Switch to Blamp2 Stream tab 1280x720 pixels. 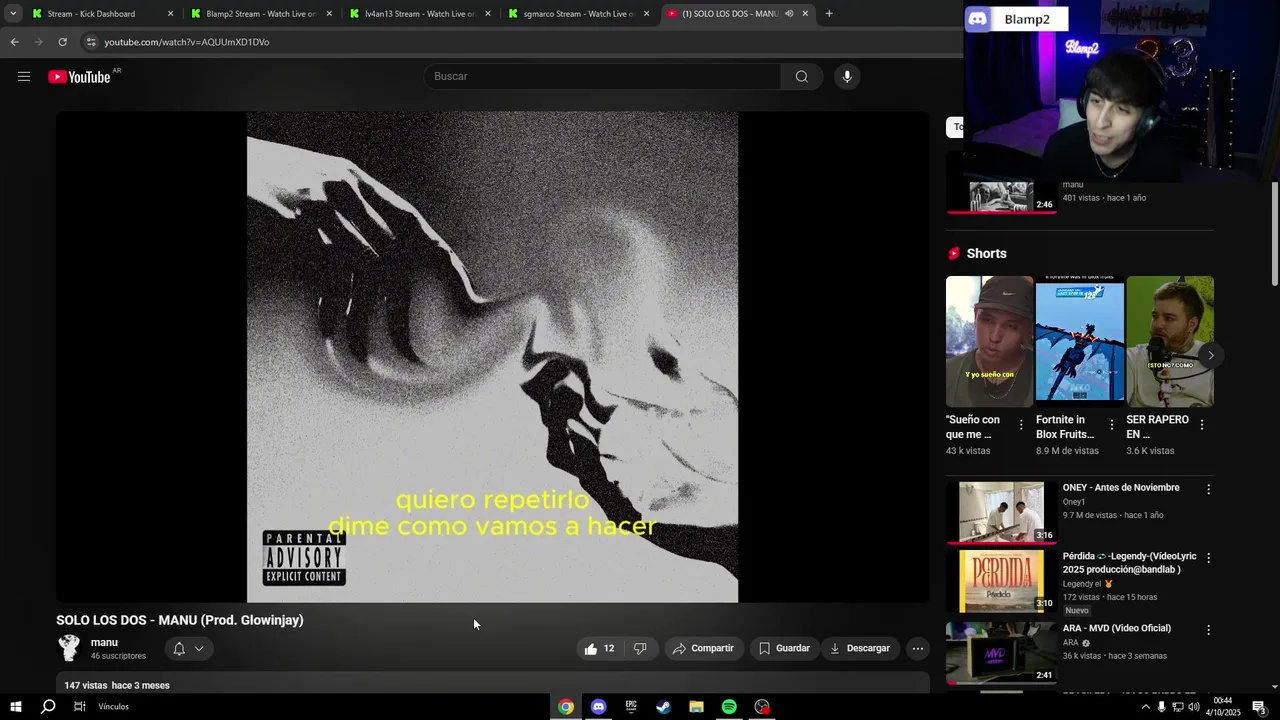point(260,14)
